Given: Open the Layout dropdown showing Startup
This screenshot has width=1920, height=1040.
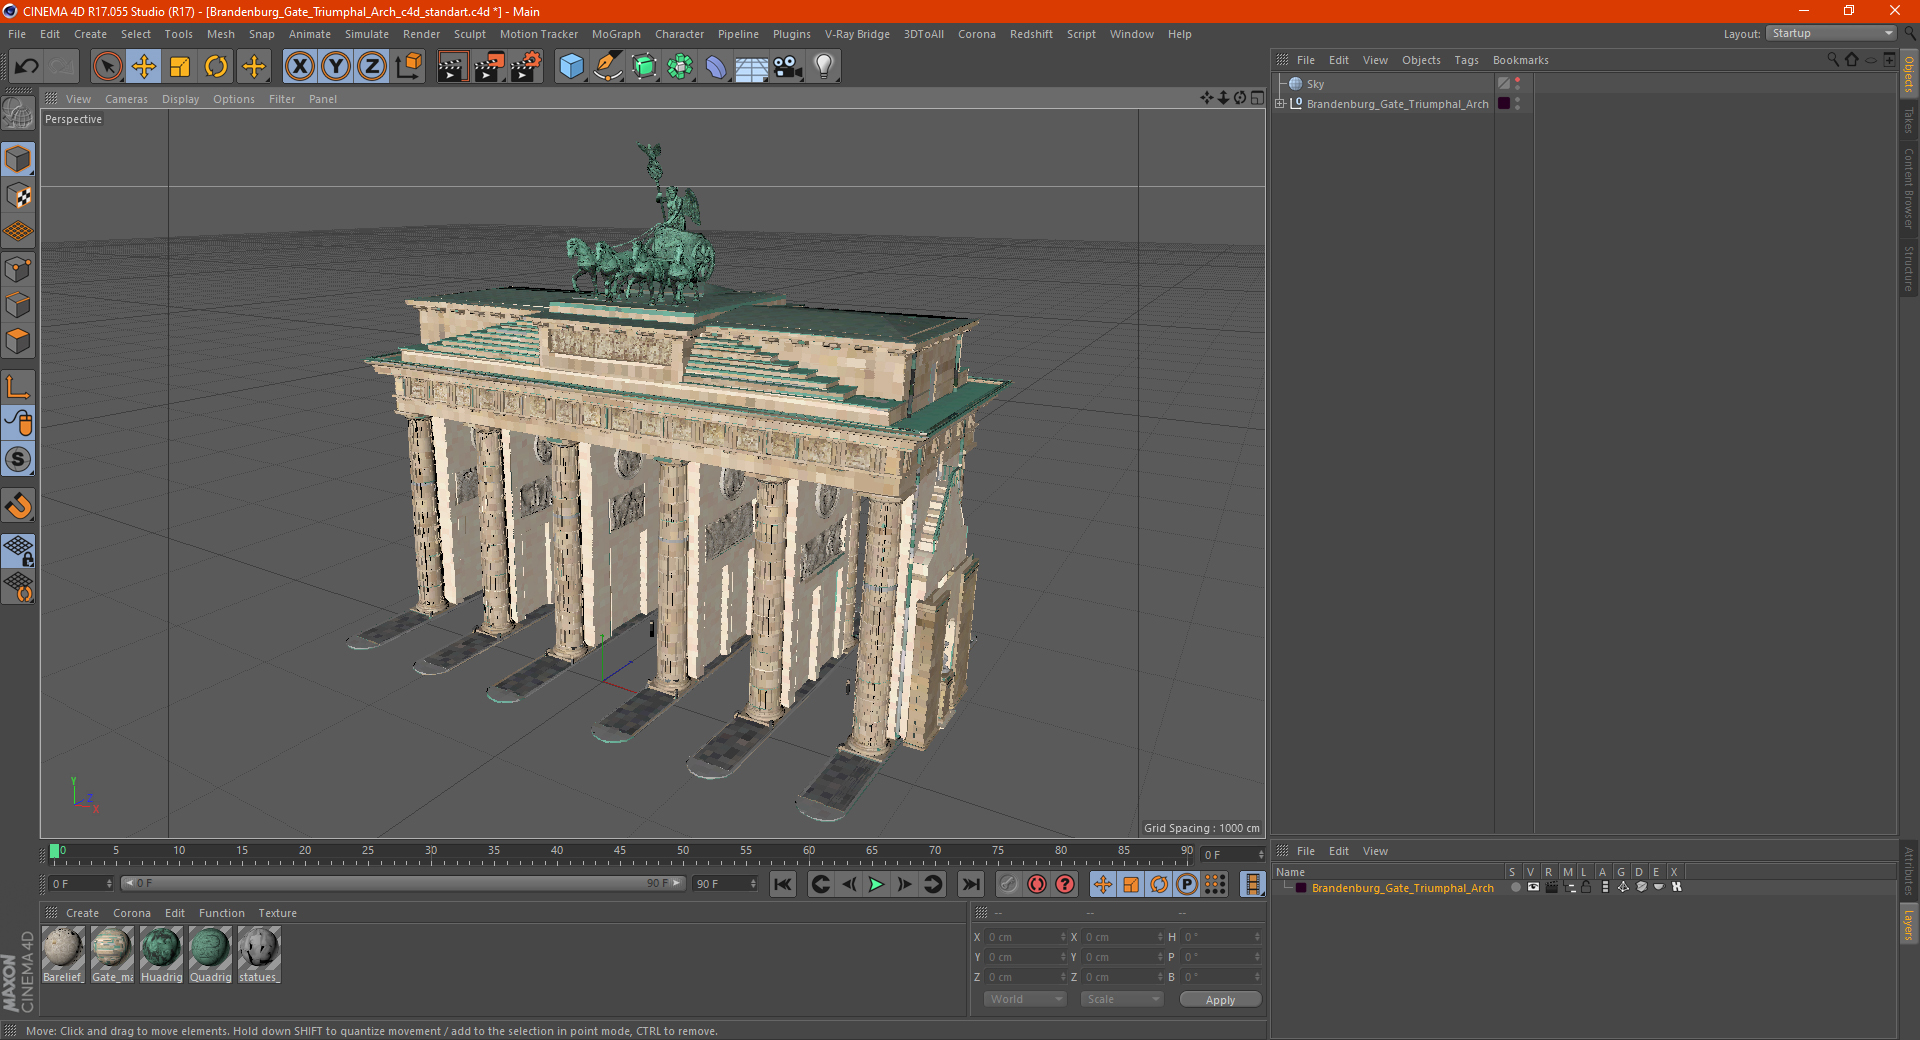Looking at the screenshot, I should tap(1831, 33).
